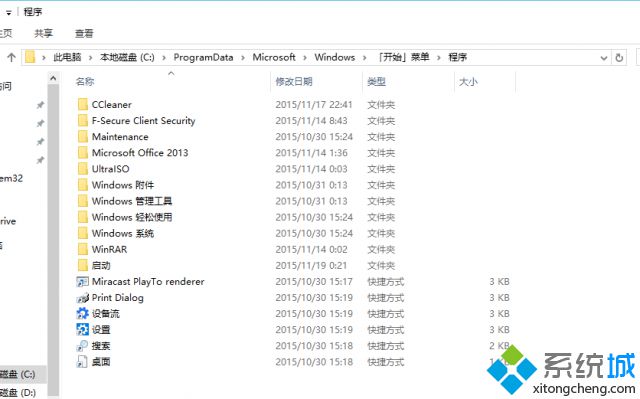Click the first pin icon in navigation pane
Image resolution: width=640 pixels, height=399 pixels.
pyautogui.click(x=40, y=105)
